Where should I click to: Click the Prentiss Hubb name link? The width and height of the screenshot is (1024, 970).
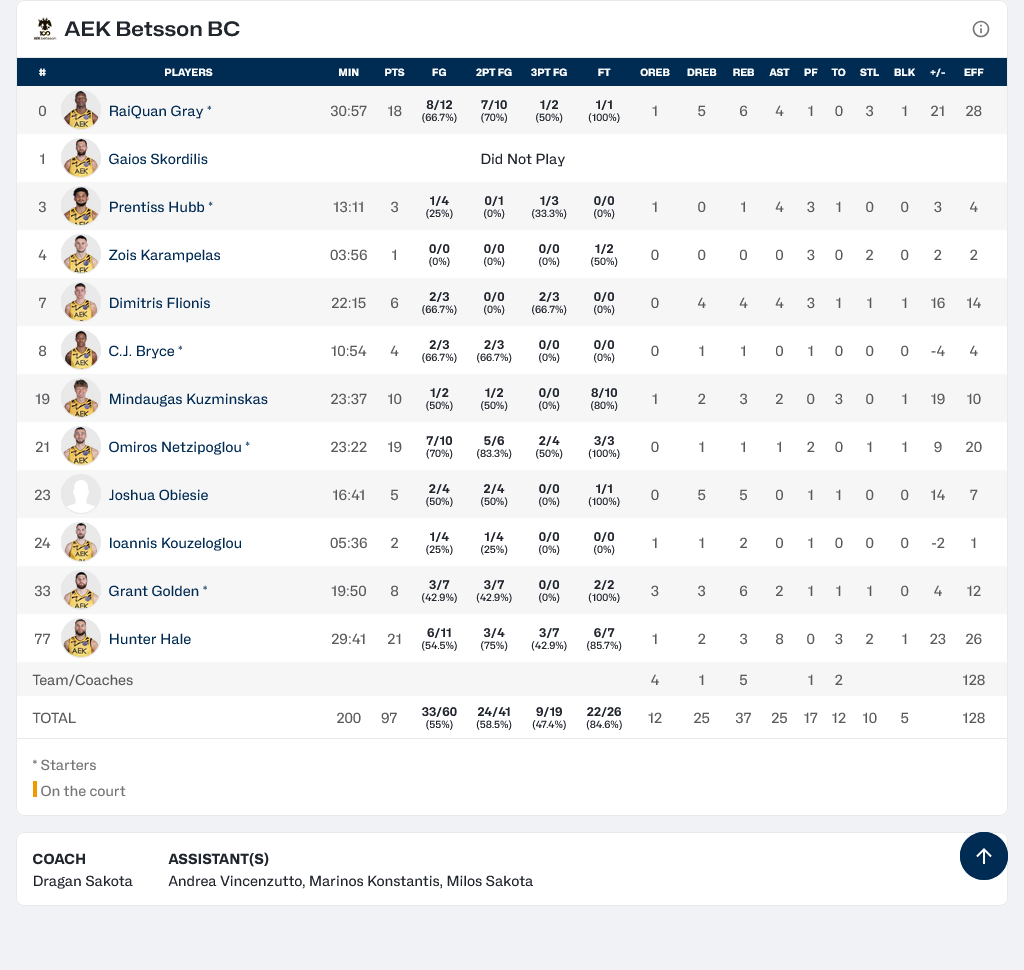click(x=156, y=207)
